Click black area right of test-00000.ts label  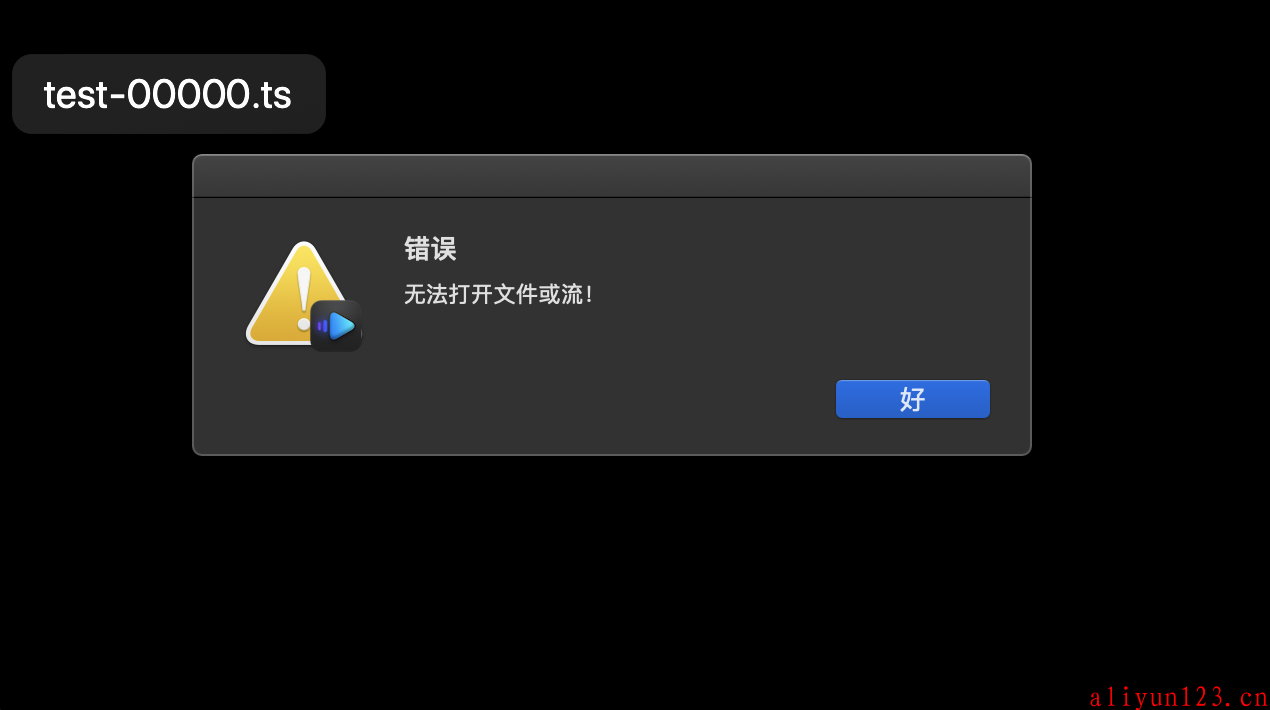tap(700, 94)
